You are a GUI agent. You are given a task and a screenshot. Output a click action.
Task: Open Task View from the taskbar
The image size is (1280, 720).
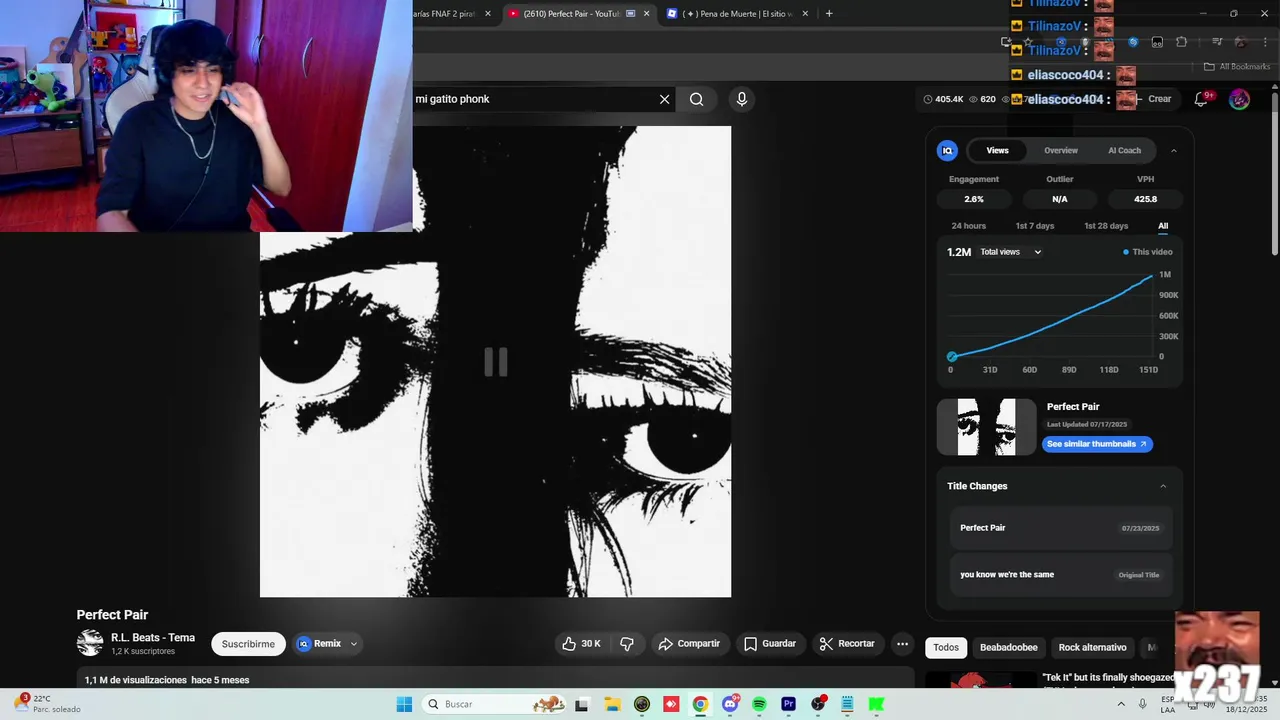[582, 704]
